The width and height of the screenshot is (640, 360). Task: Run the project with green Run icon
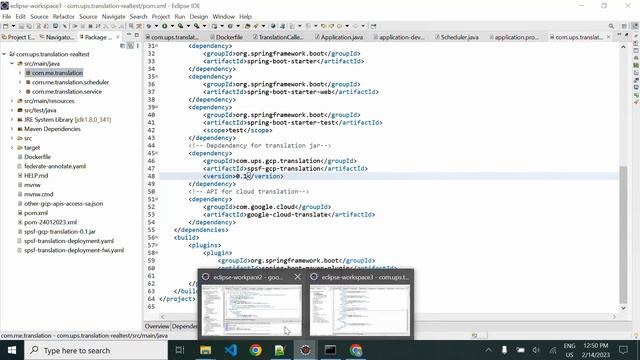click(x=164, y=26)
